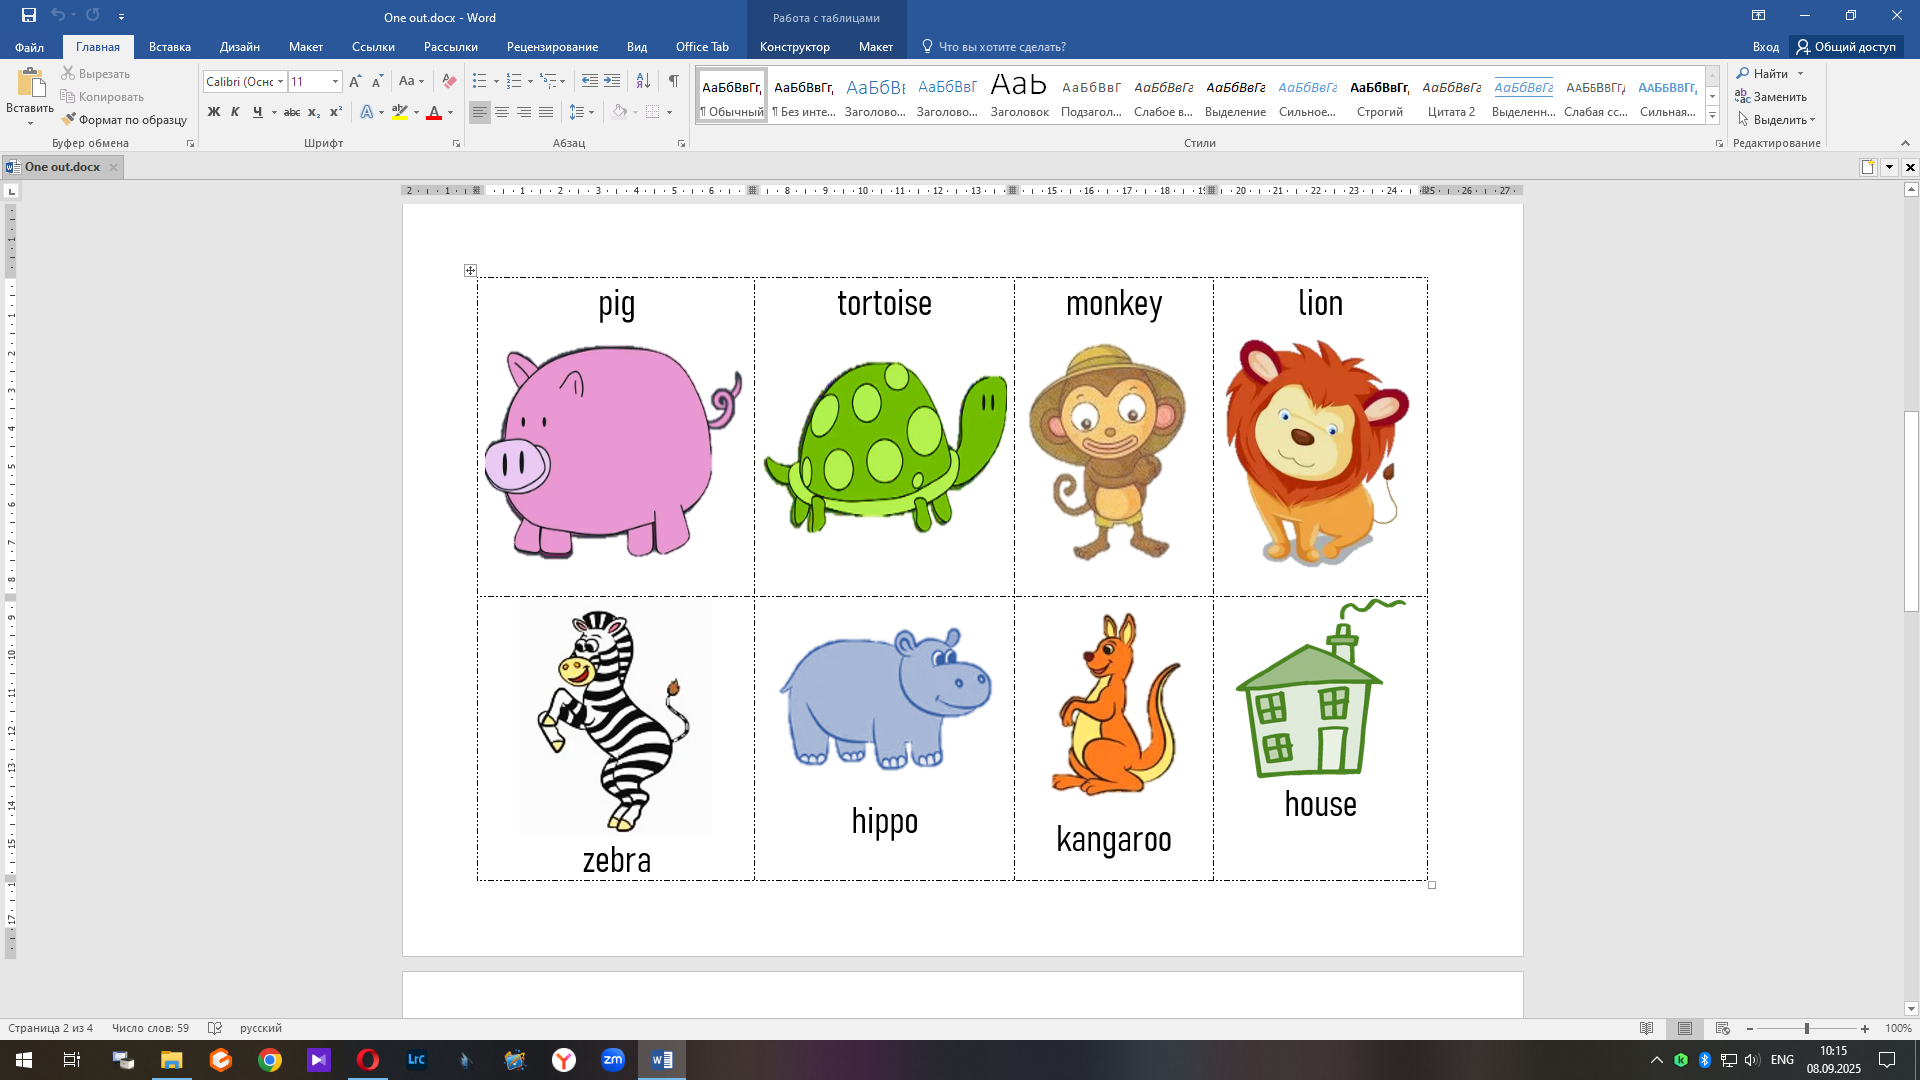This screenshot has width=1920, height=1080.
Task: Click the Show paragraph marks icon
Action: click(x=673, y=81)
